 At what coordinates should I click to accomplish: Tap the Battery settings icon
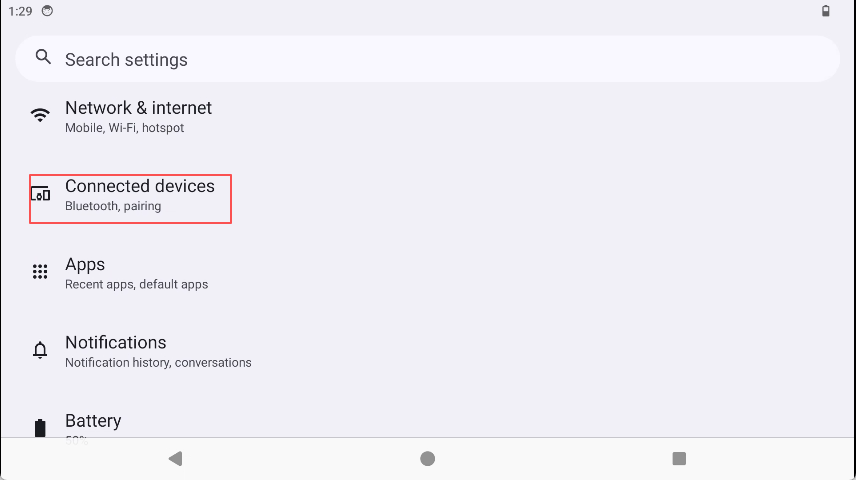40,428
